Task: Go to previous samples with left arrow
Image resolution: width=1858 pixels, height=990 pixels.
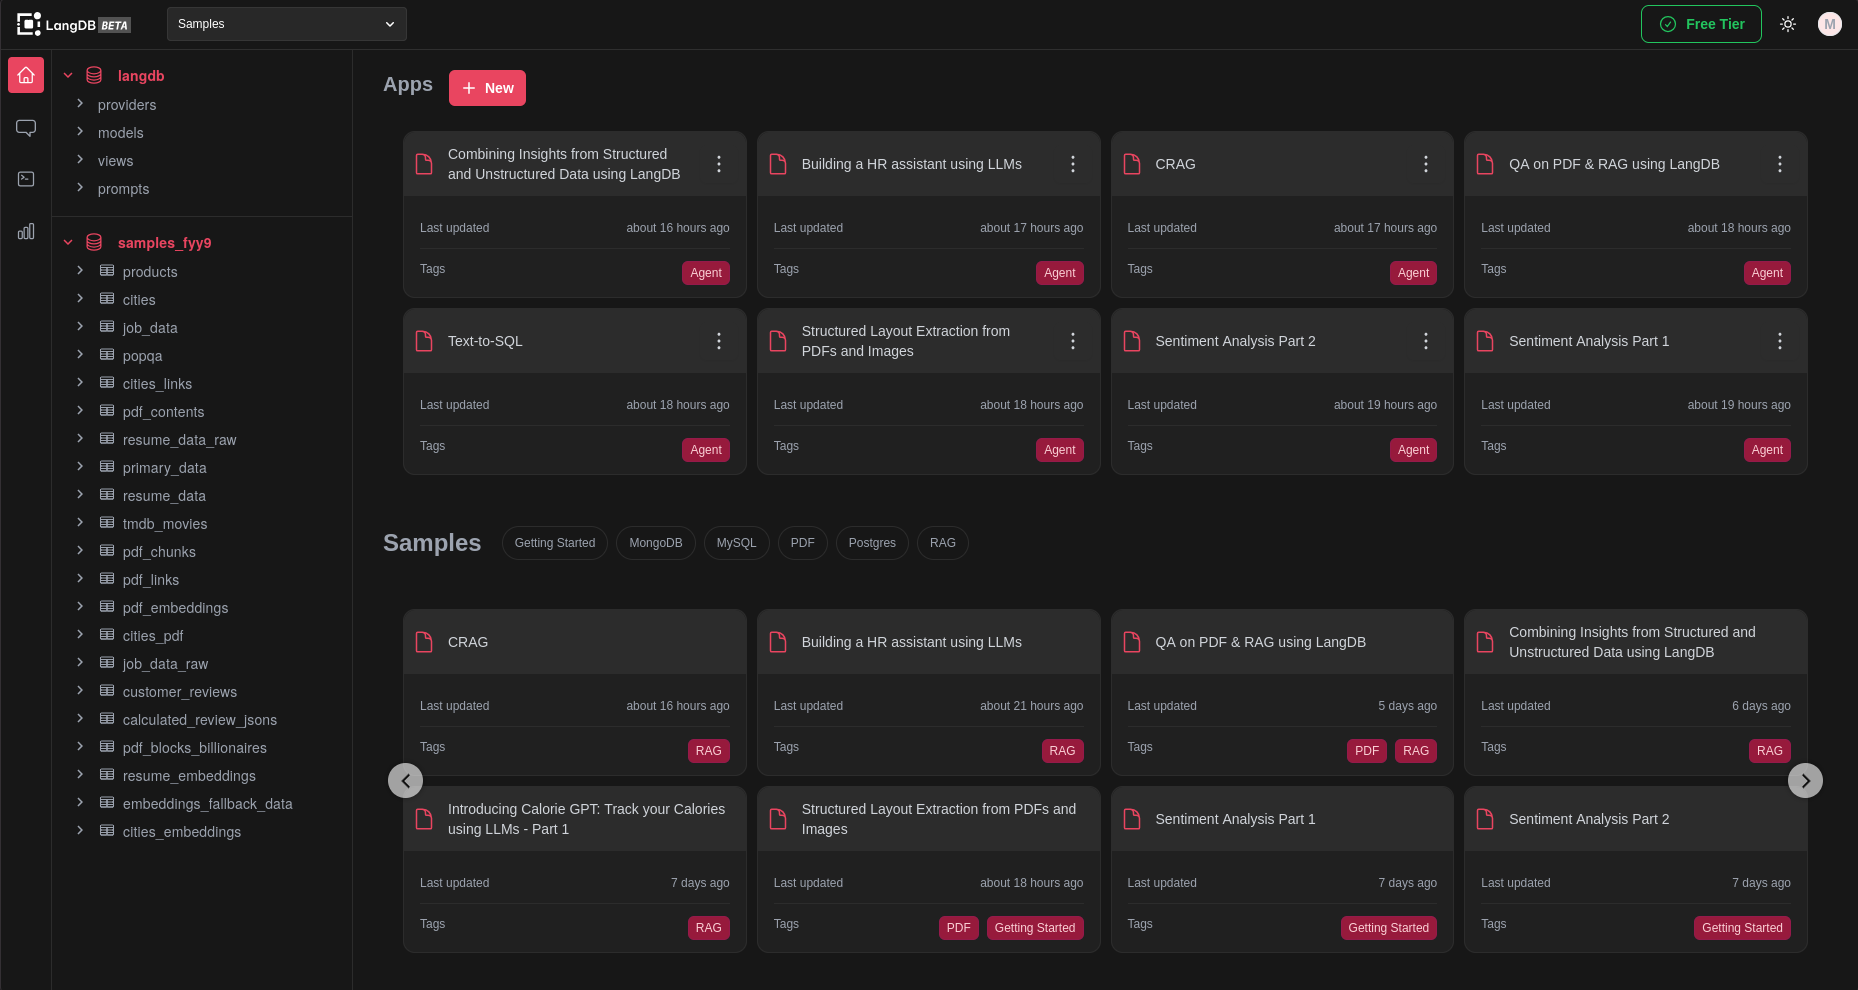Action: click(x=405, y=781)
